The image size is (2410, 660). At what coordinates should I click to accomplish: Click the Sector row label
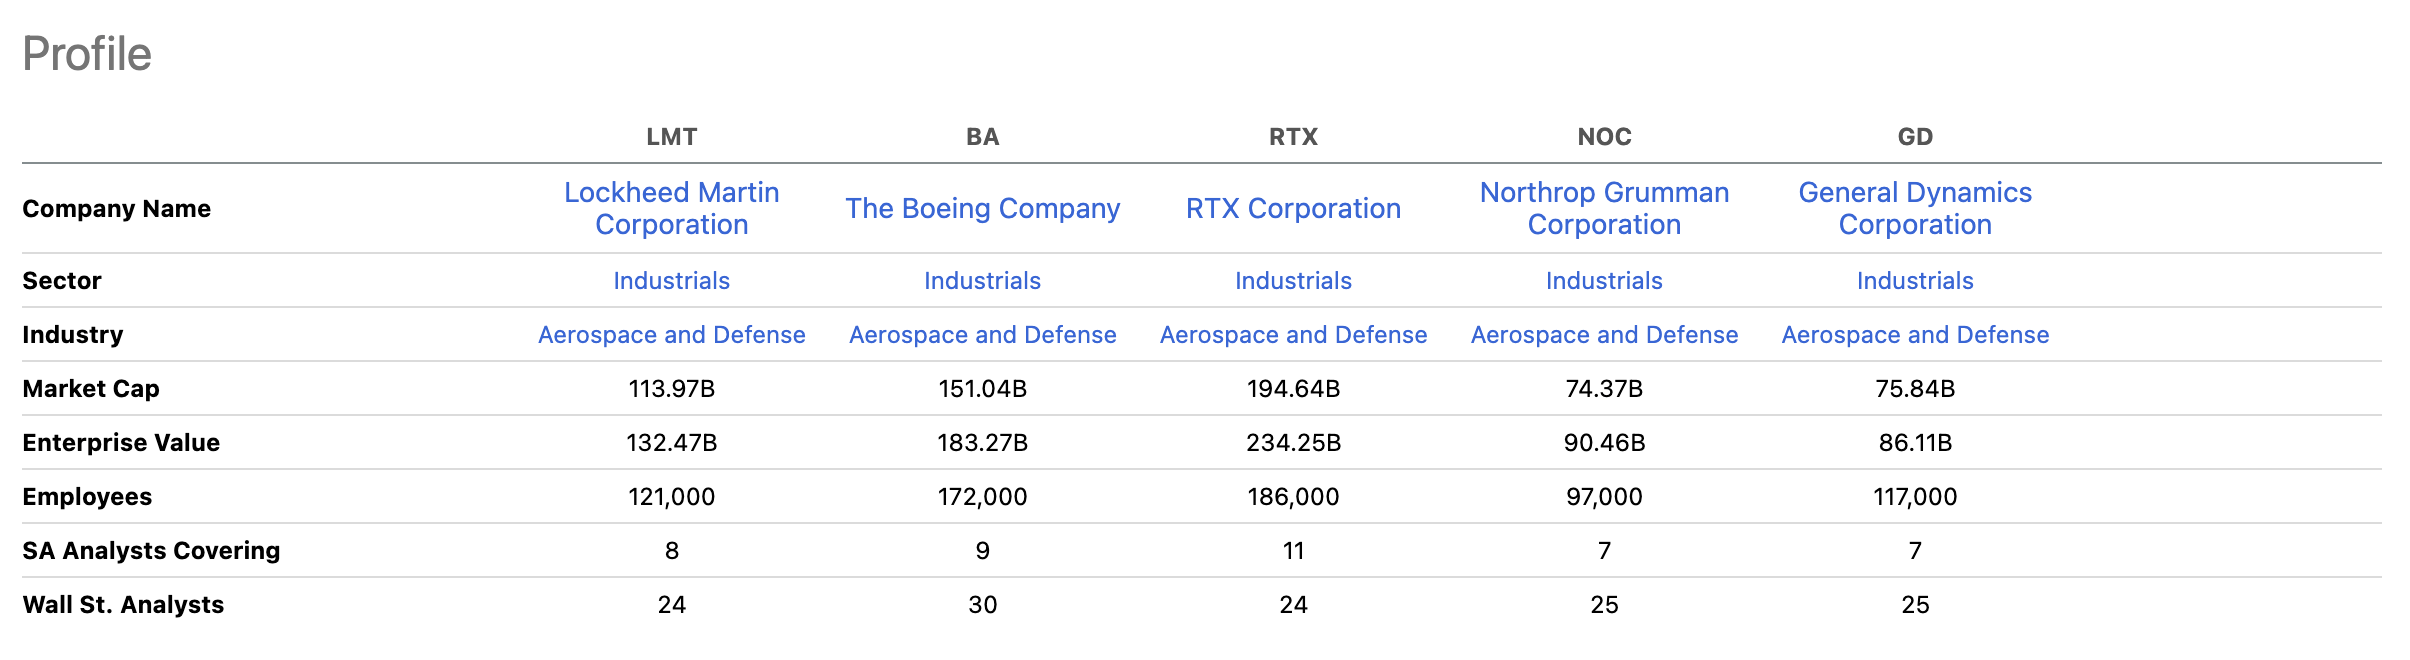point(62,281)
